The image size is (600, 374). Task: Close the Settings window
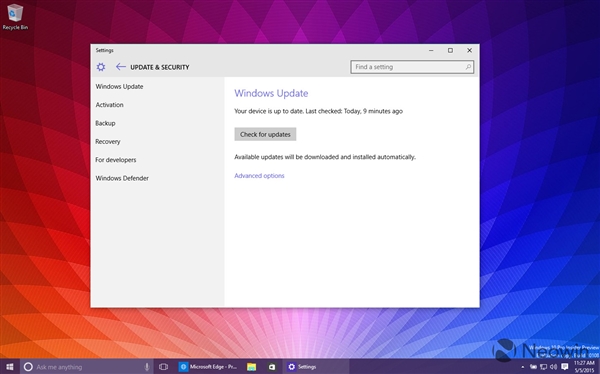point(470,50)
